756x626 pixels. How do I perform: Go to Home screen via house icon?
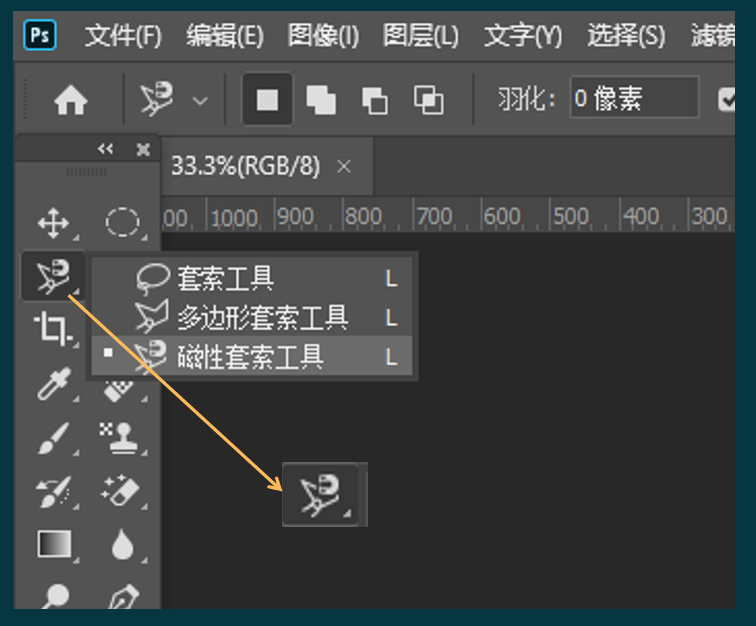pos(70,100)
